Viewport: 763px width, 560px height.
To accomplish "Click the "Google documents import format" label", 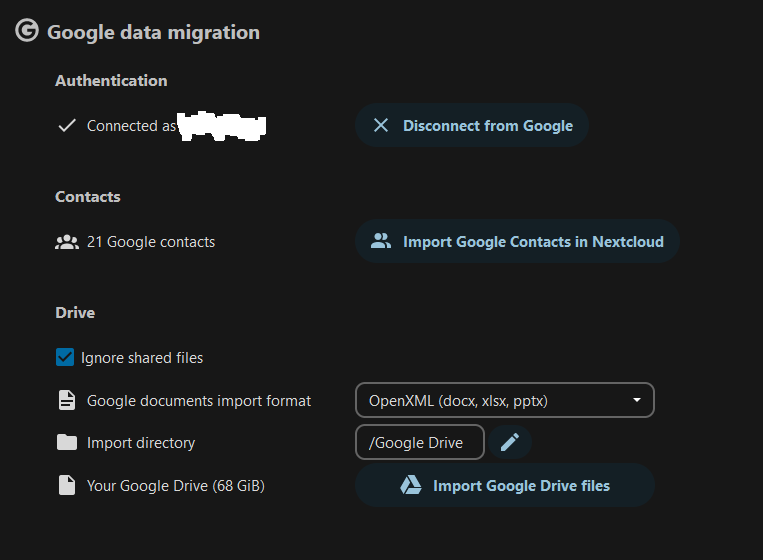I will [x=199, y=401].
